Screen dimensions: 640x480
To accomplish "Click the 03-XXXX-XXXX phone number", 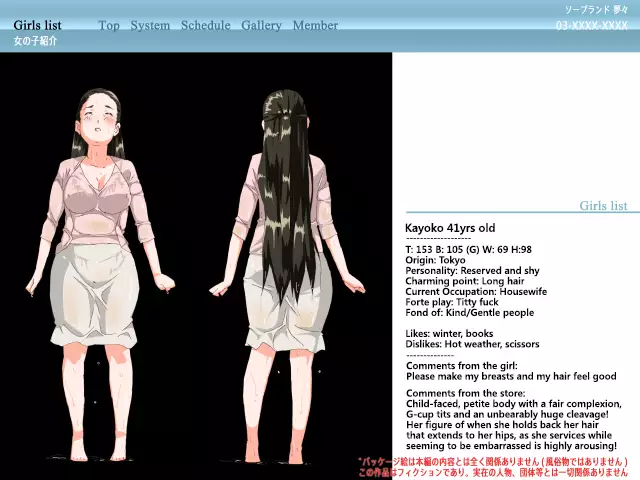I will click(592, 25).
